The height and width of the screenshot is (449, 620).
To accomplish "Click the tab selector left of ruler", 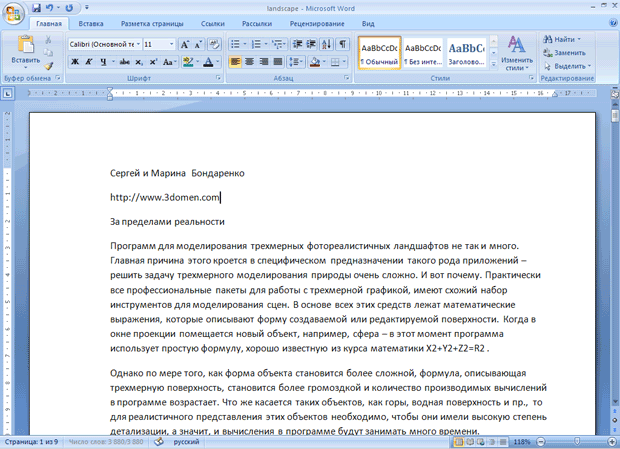I will tap(8, 94).
